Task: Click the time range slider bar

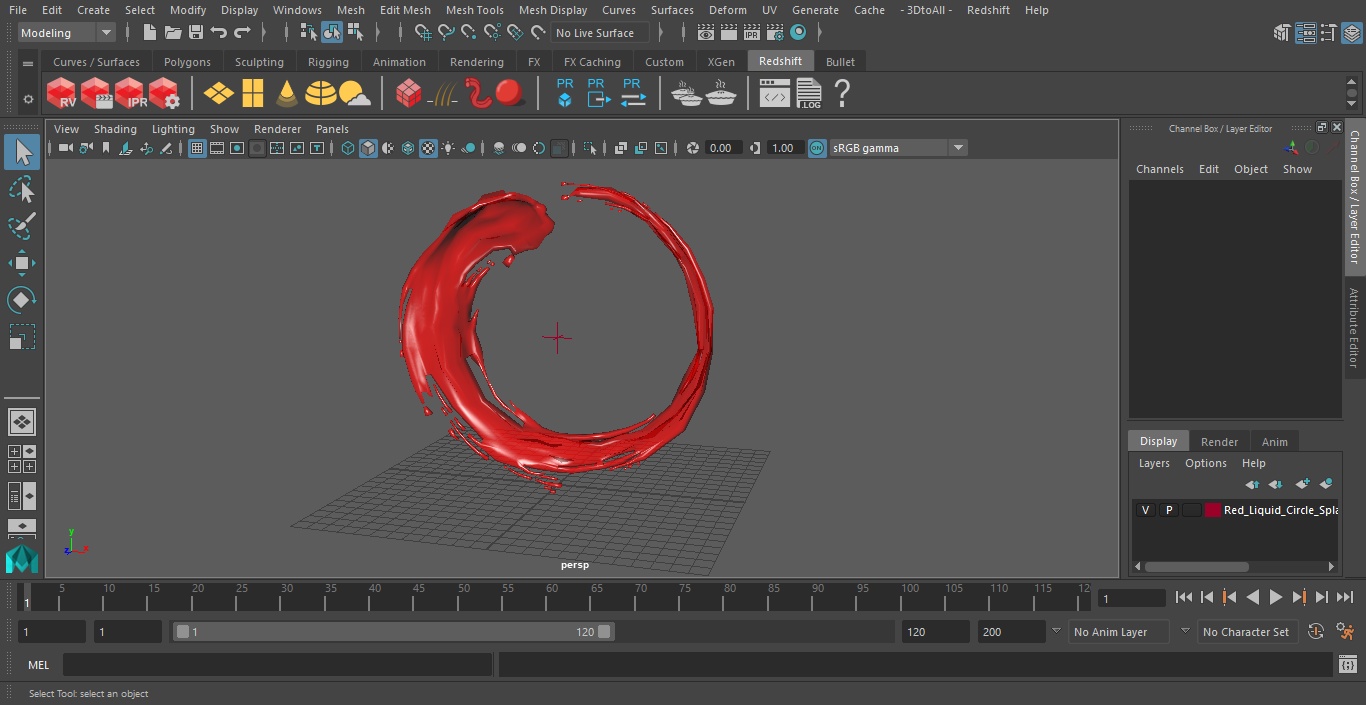Action: pos(393,632)
